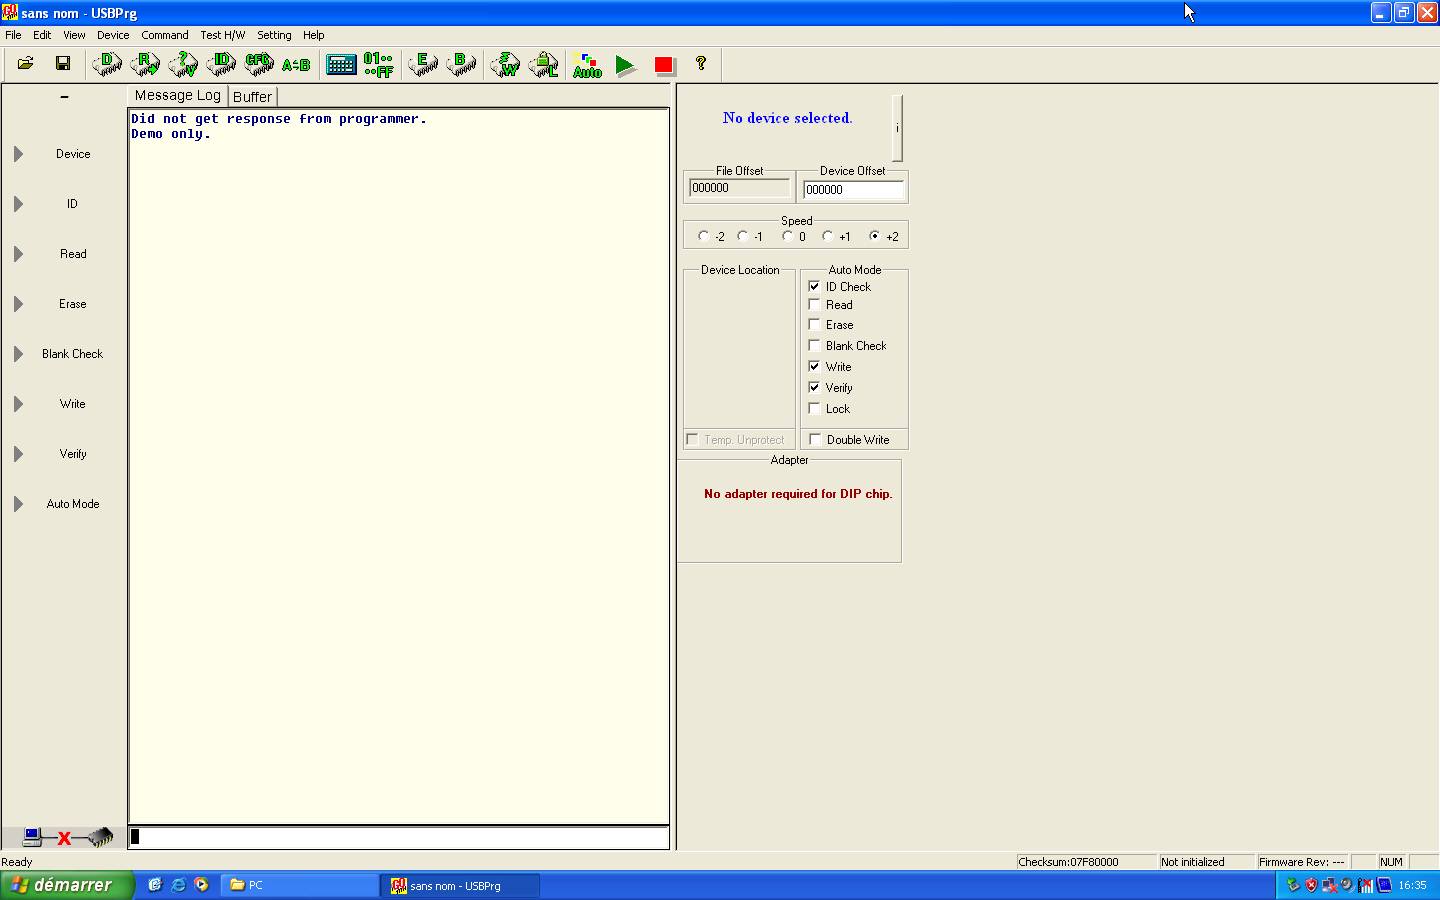Open the démarrer start button
1440x900 pixels.
click(66, 885)
